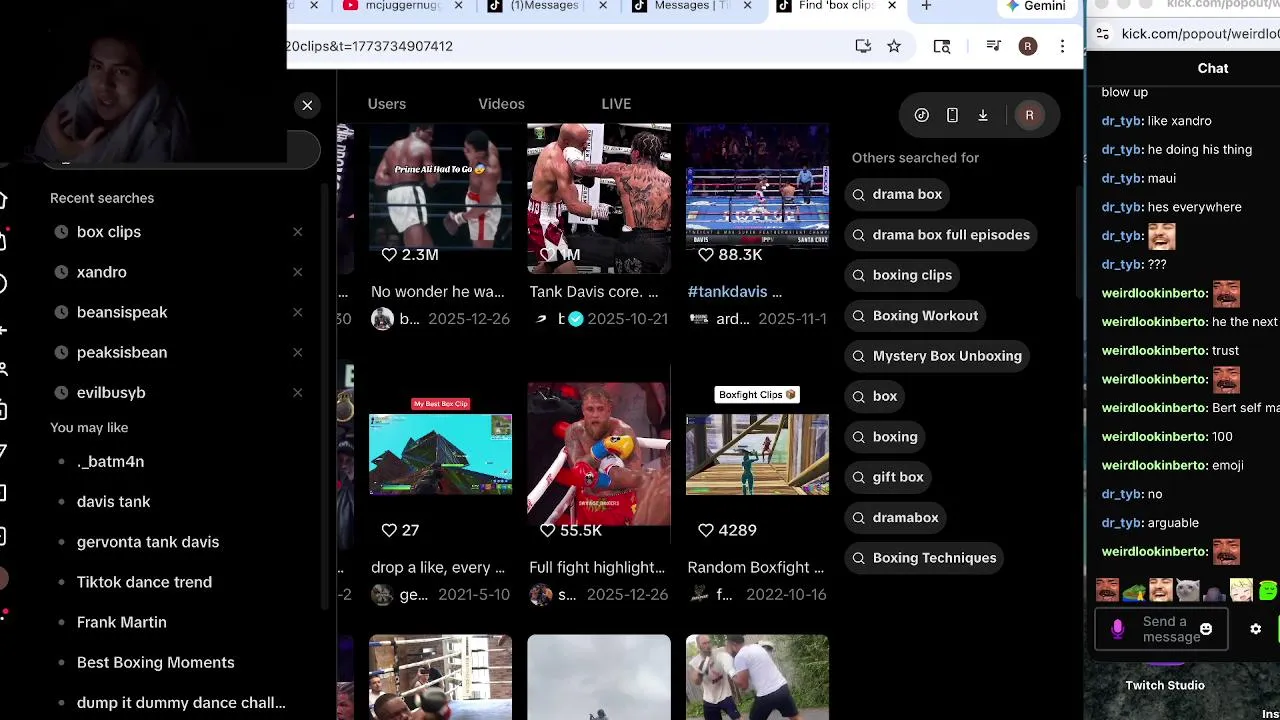Choose the 'Tiktok dance trend' suggestion
1280x720 pixels.
coord(144,582)
